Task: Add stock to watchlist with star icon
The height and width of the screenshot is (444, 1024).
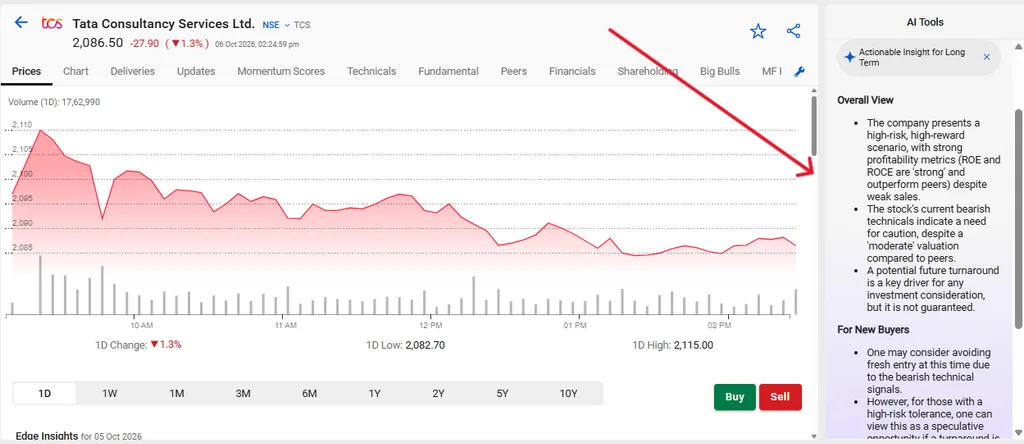Action: [758, 31]
